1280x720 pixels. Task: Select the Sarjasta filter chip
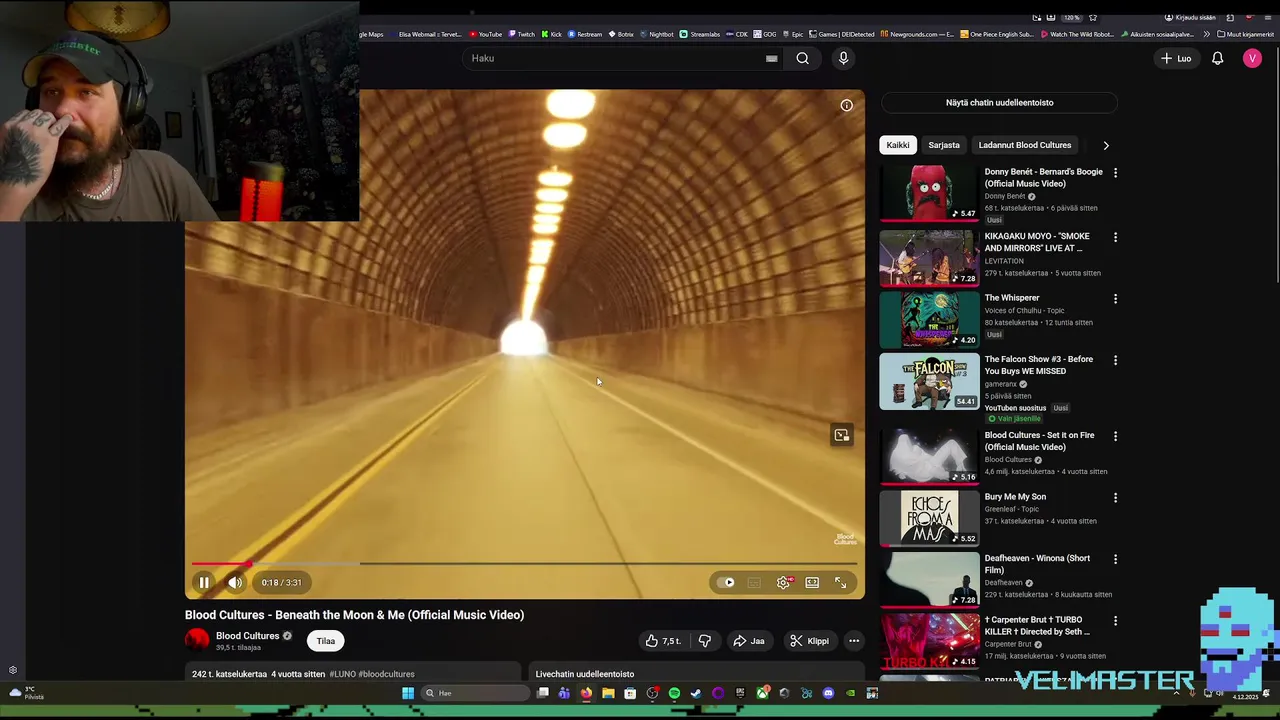click(x=943, y=145)
